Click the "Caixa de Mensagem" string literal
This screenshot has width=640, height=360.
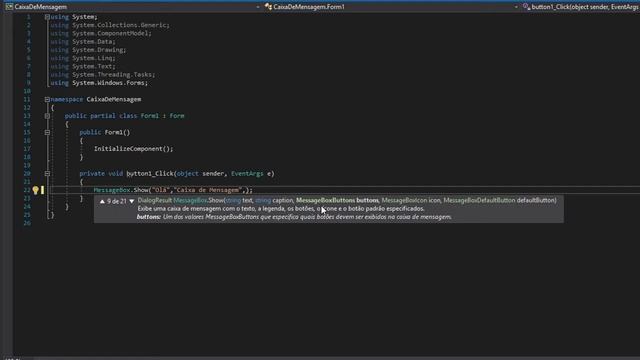[x=209, y=190]
